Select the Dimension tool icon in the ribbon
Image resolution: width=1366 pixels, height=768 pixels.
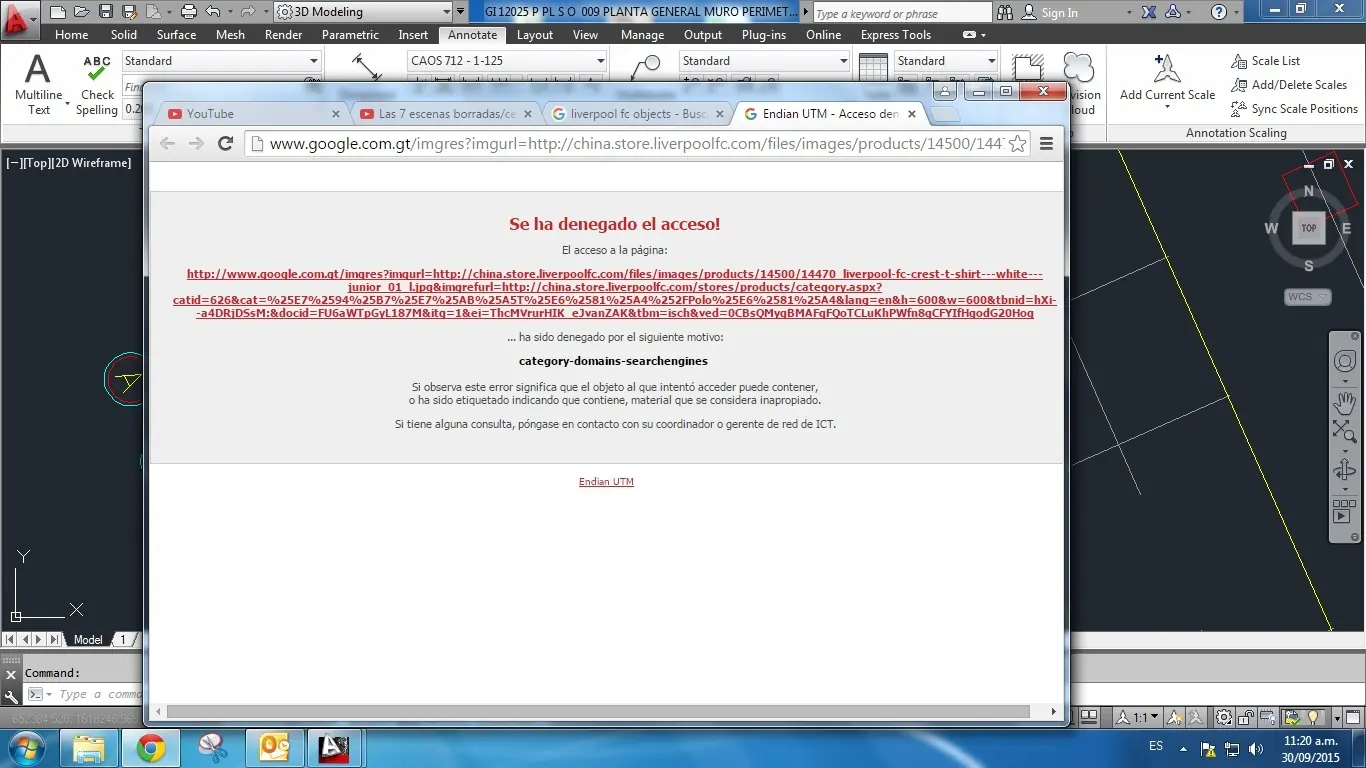pyautogui.click(x=367, y=67)
